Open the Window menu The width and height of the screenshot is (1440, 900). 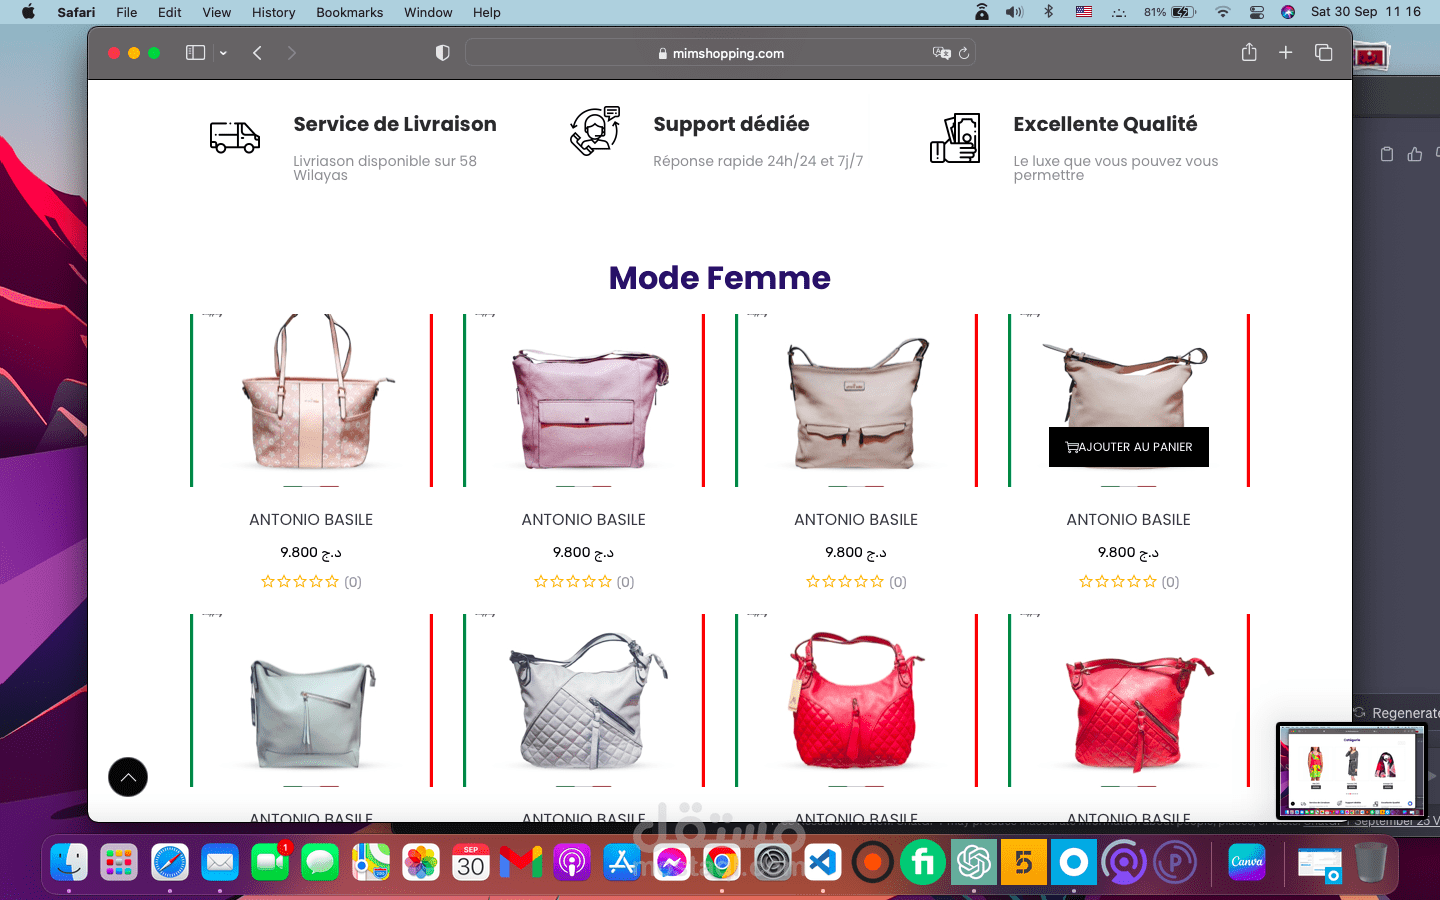coord(428,12)
